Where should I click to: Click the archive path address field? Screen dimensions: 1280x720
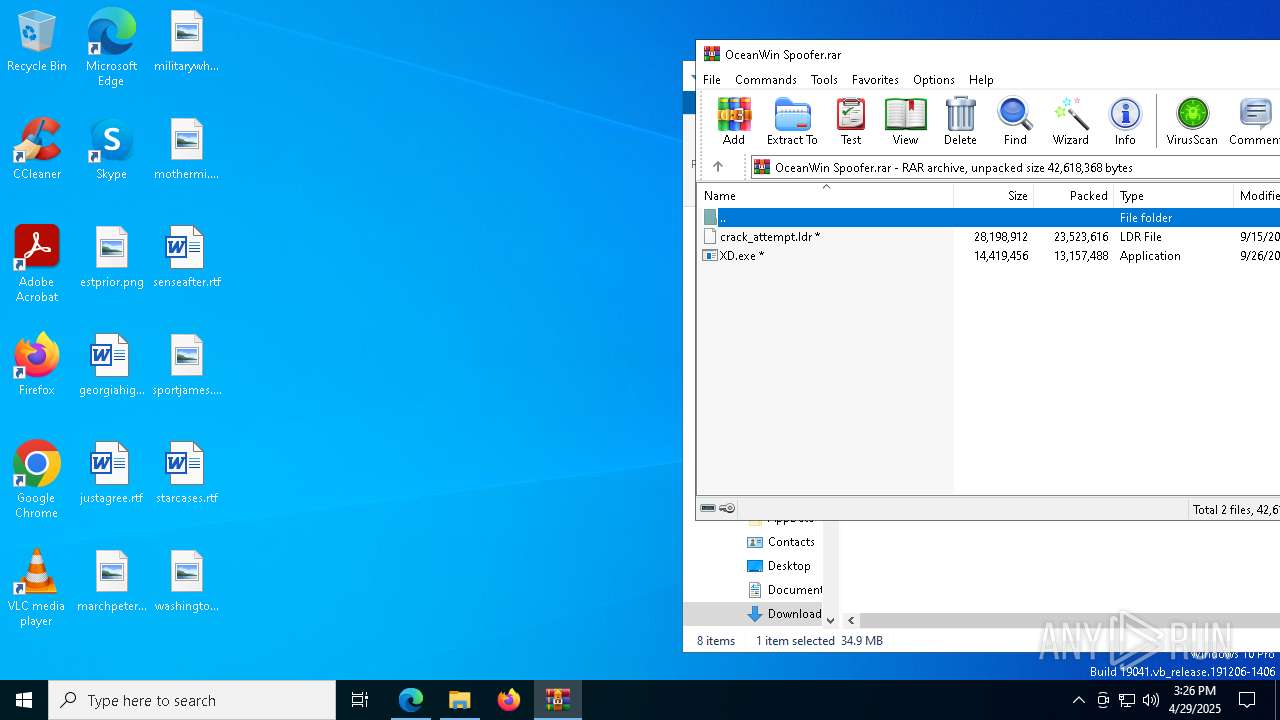point(1015,167)
